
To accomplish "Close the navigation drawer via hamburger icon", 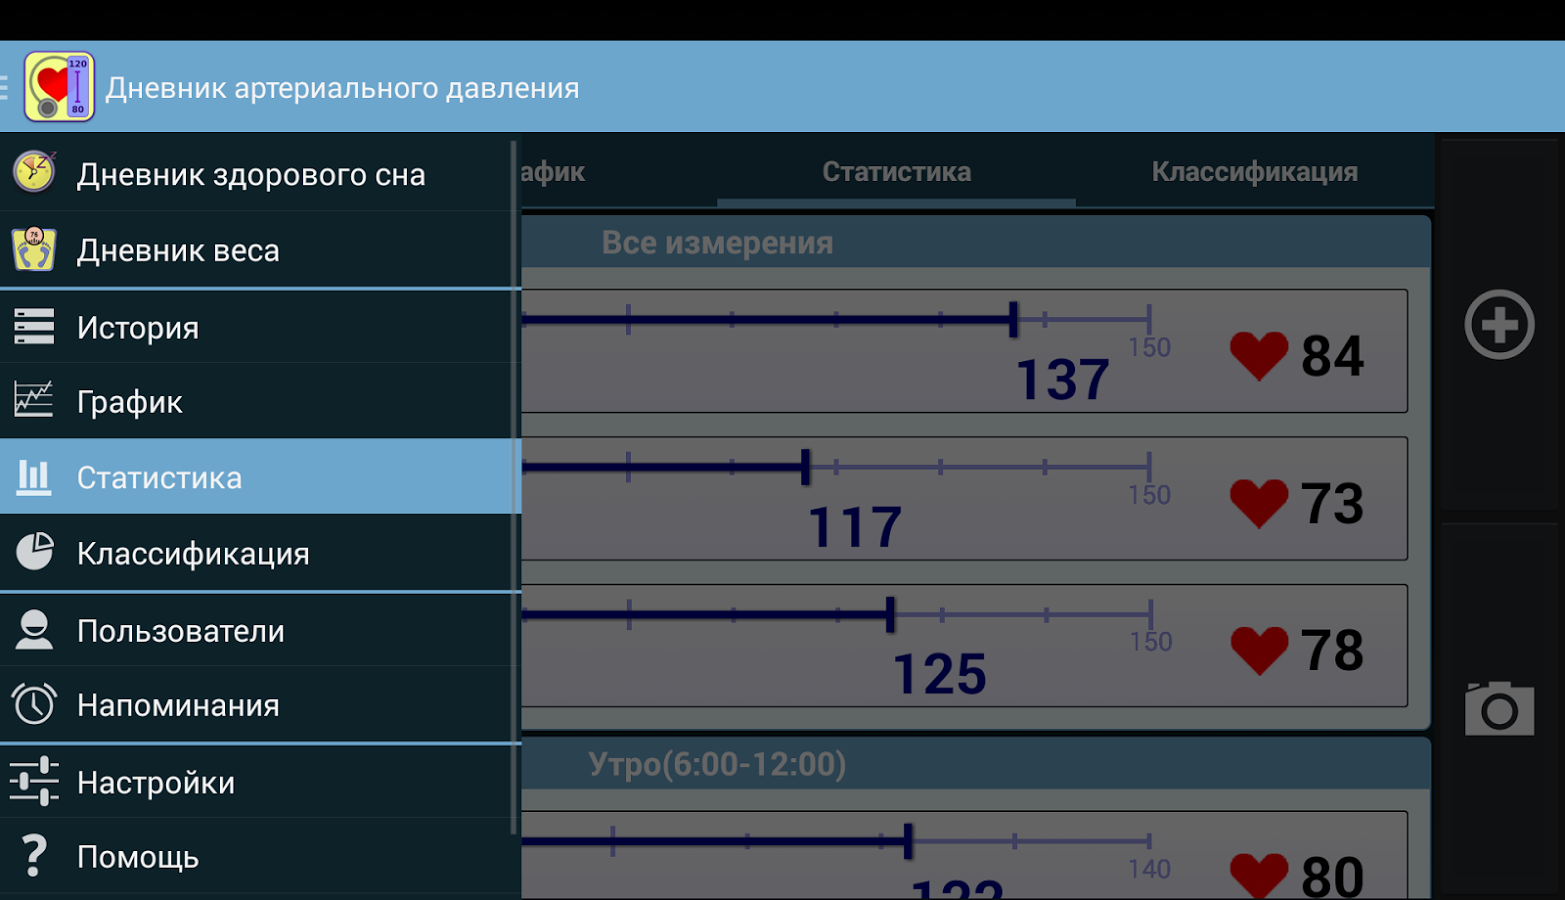I will click(x=4, y=88).
